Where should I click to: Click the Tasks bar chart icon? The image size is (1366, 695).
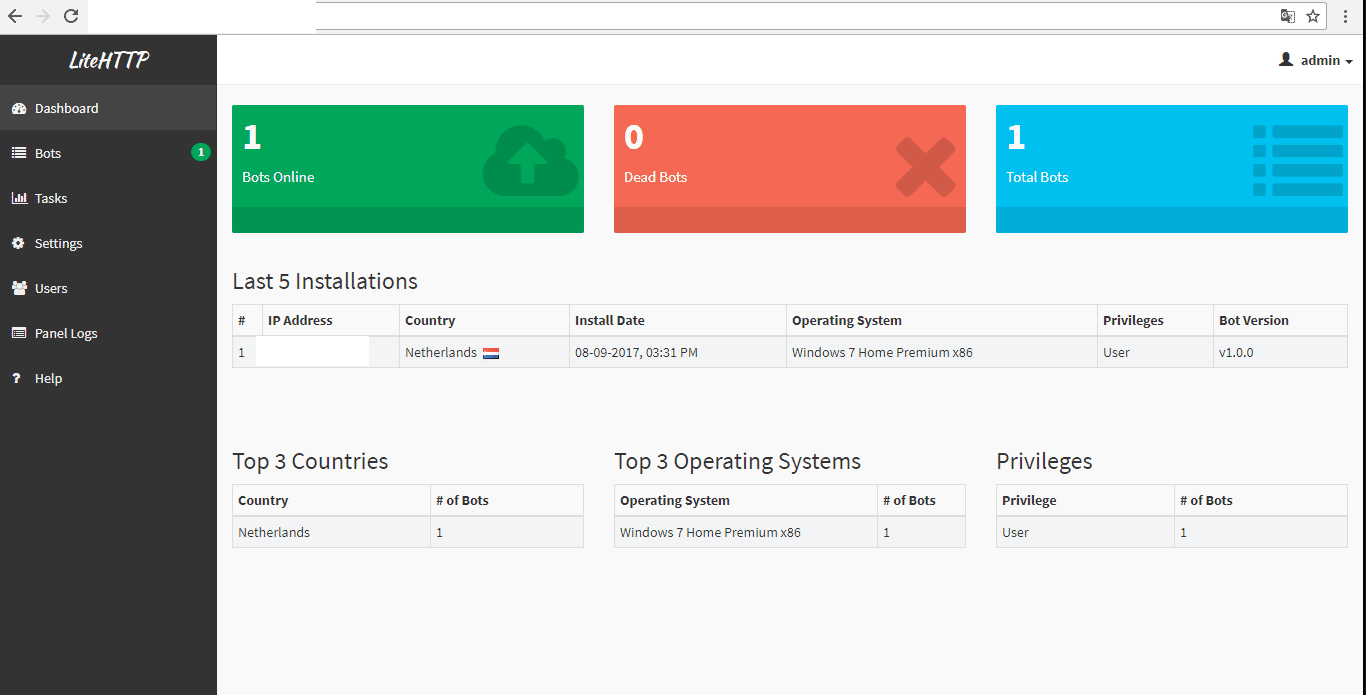click(18, 198)
